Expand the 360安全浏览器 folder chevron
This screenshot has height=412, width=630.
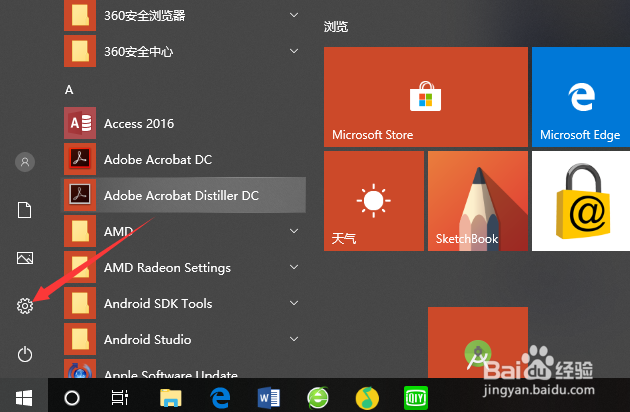[294, 15]
